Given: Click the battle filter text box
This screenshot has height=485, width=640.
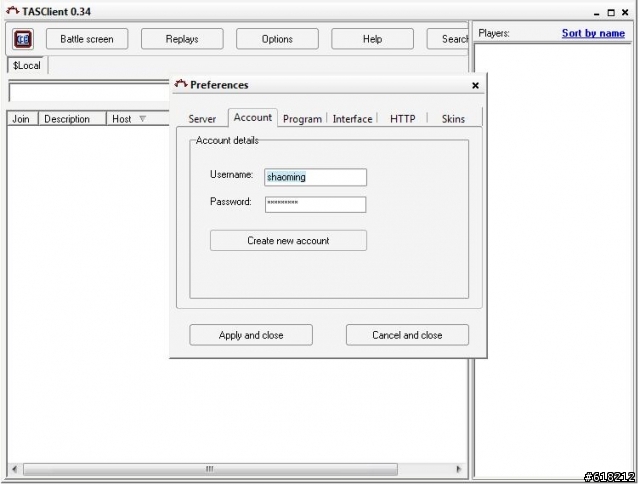Looking at the screenshot, I should point(89,91).
